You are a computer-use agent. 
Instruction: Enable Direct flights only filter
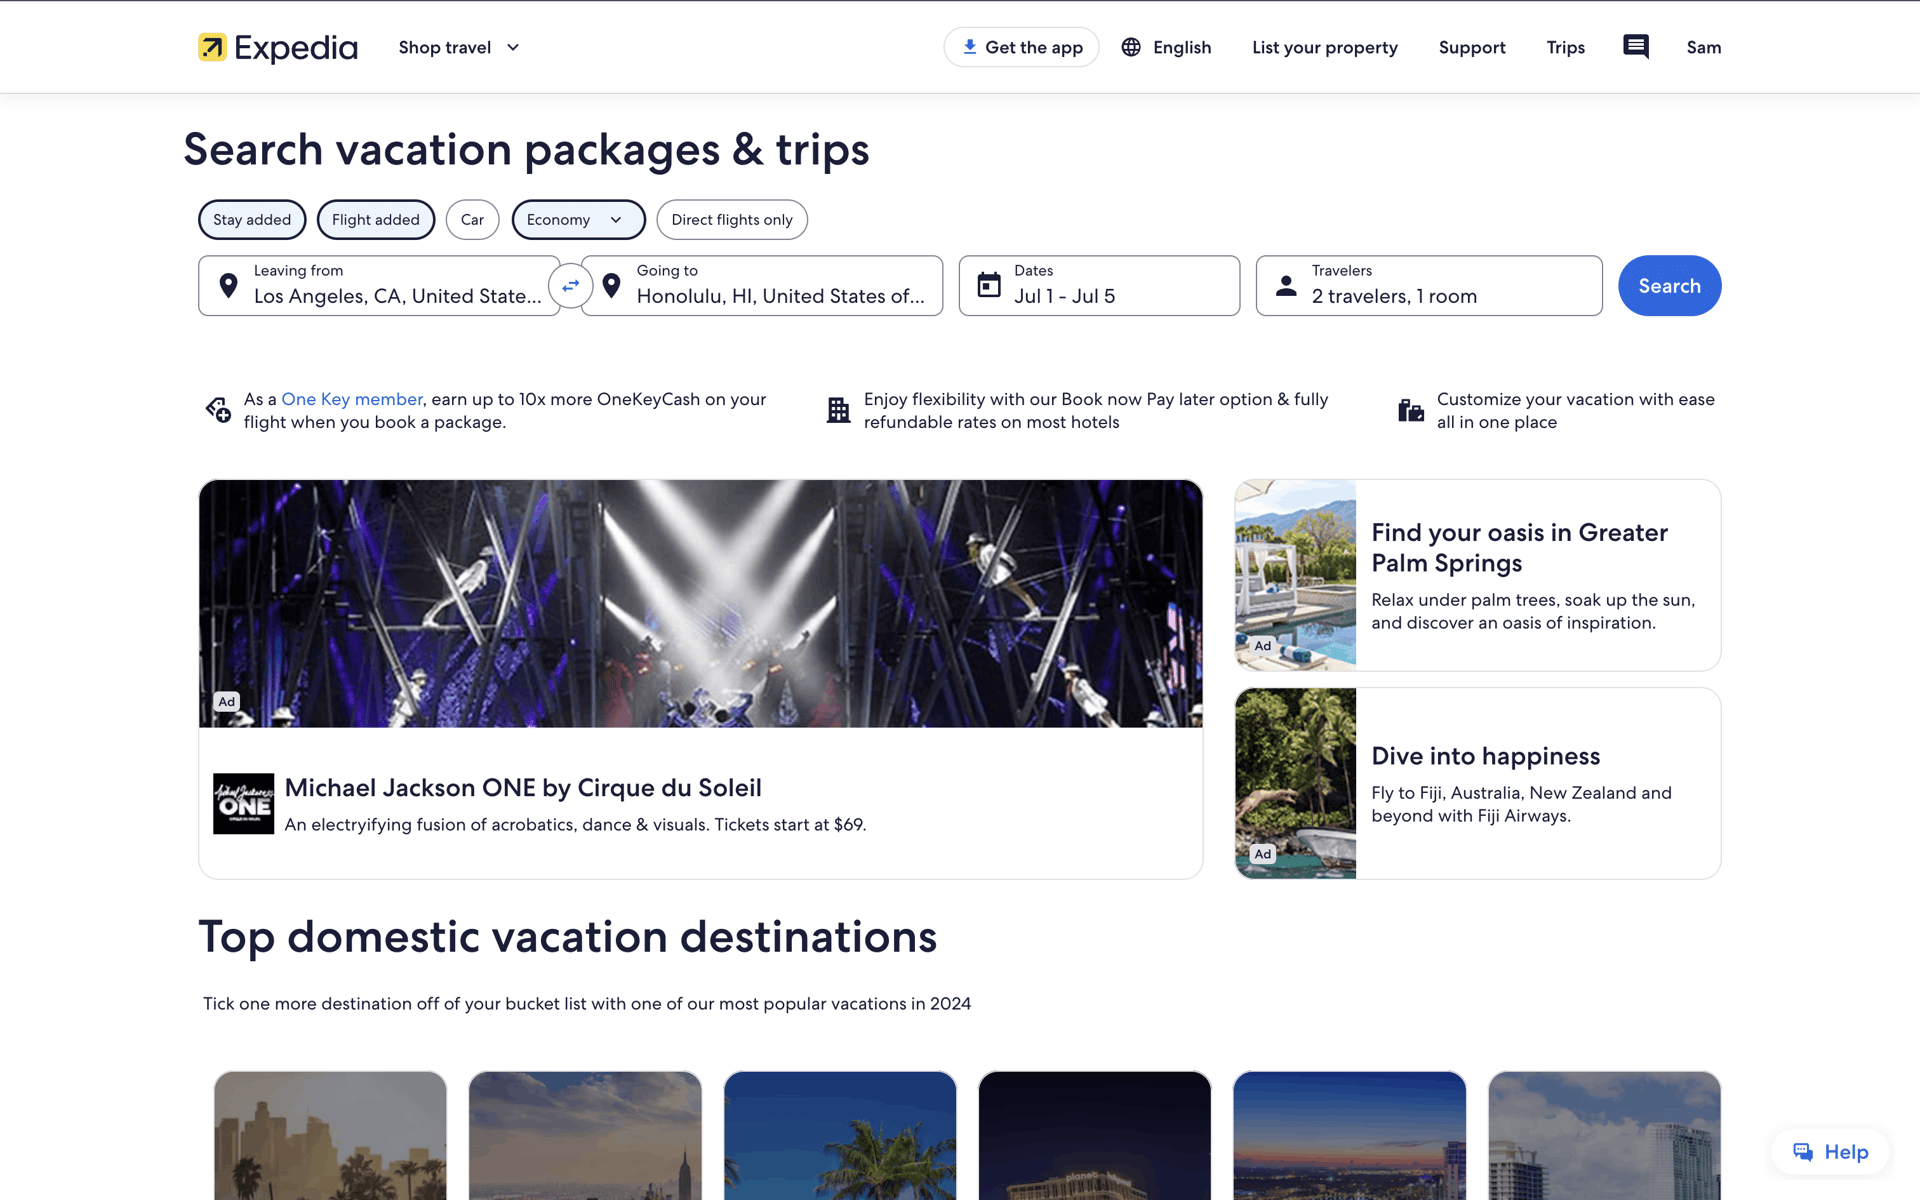[732, 220]
